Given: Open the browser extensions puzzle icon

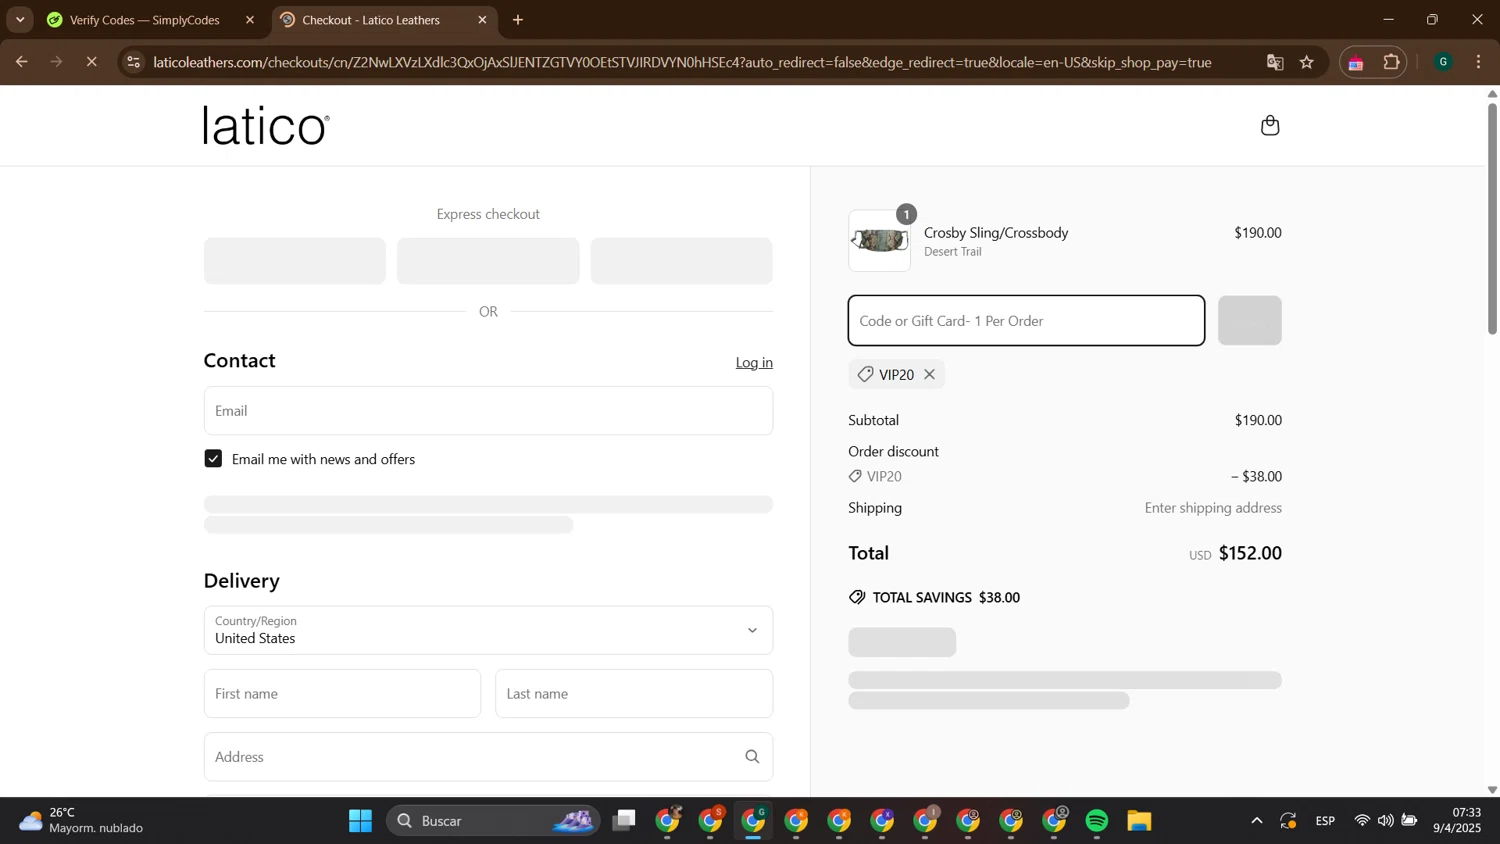Looking at the screenshot, I should point(1391,62).
